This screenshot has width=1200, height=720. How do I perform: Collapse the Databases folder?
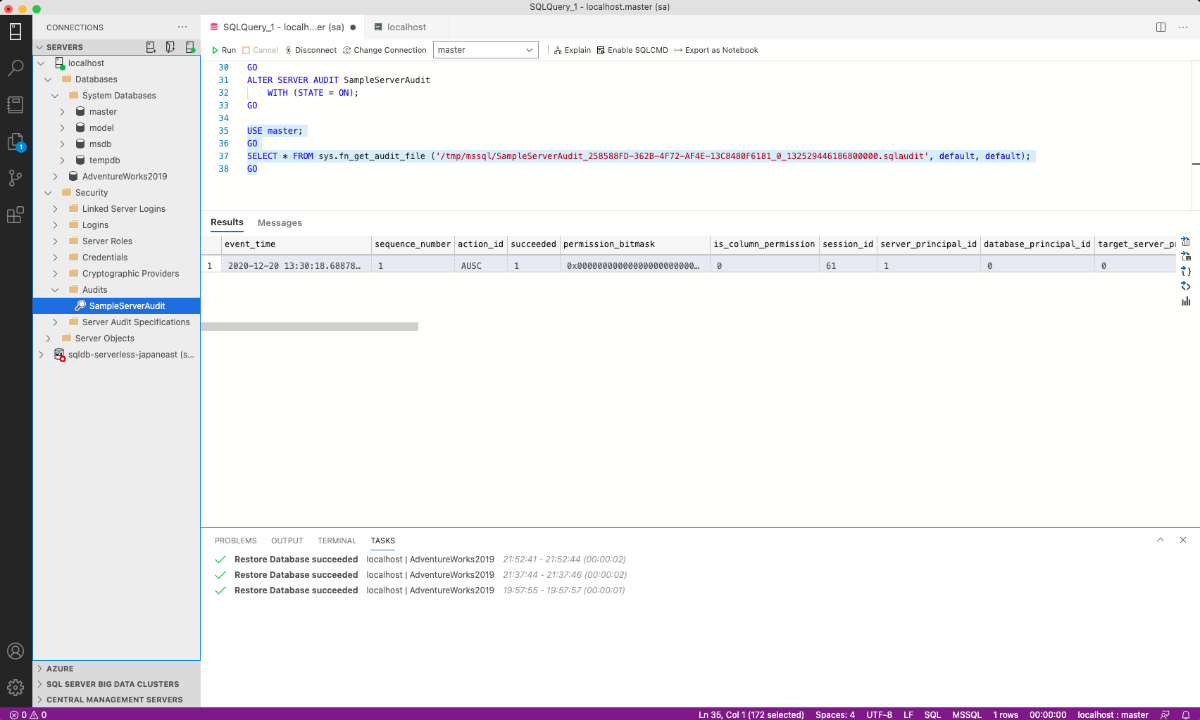[x=48, y=79]
